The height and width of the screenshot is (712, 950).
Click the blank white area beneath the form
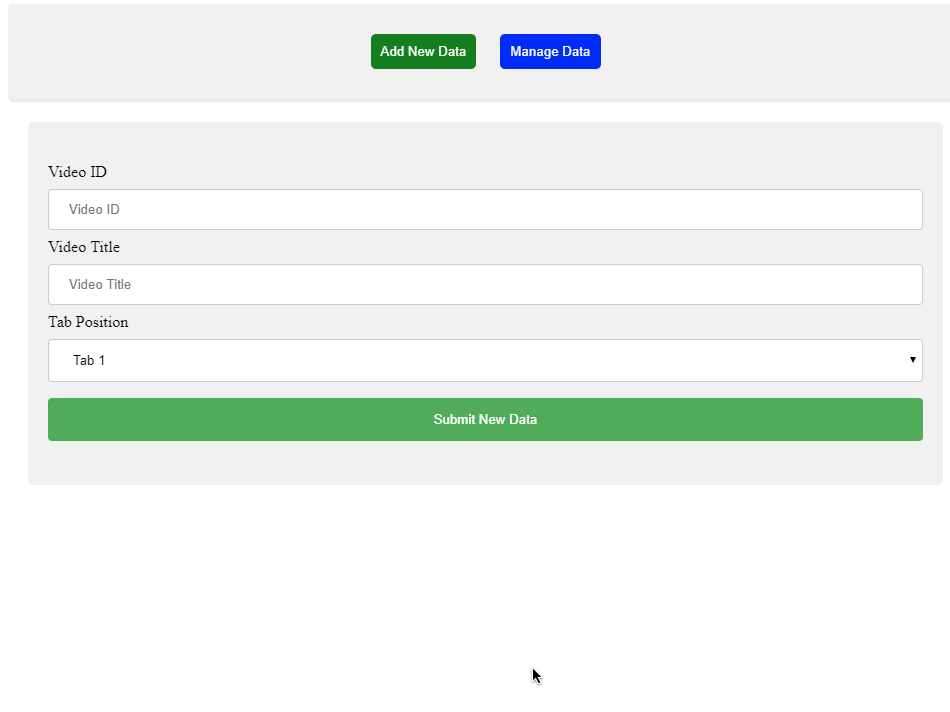point(300,600)
